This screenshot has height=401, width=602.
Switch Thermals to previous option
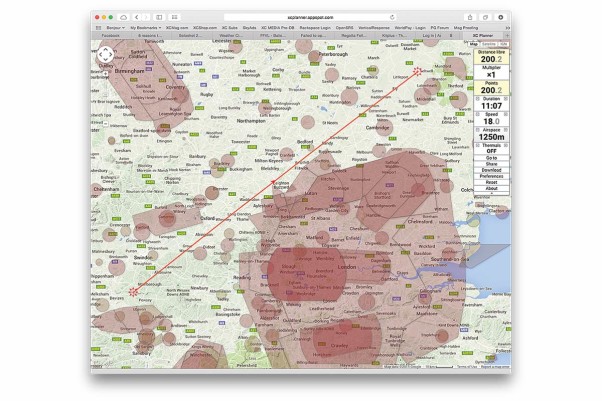coord(478,145)
